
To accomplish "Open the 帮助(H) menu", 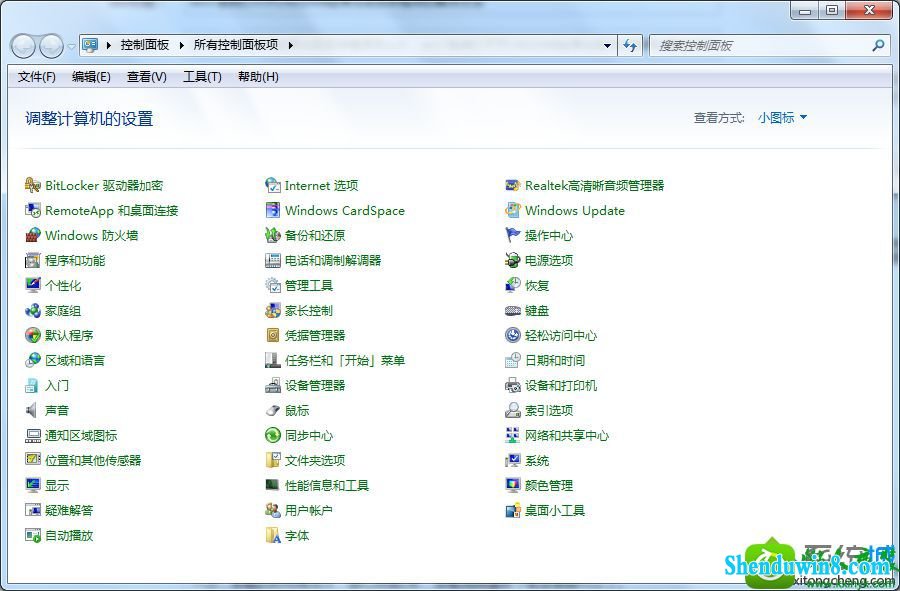I will click(258, 77).
